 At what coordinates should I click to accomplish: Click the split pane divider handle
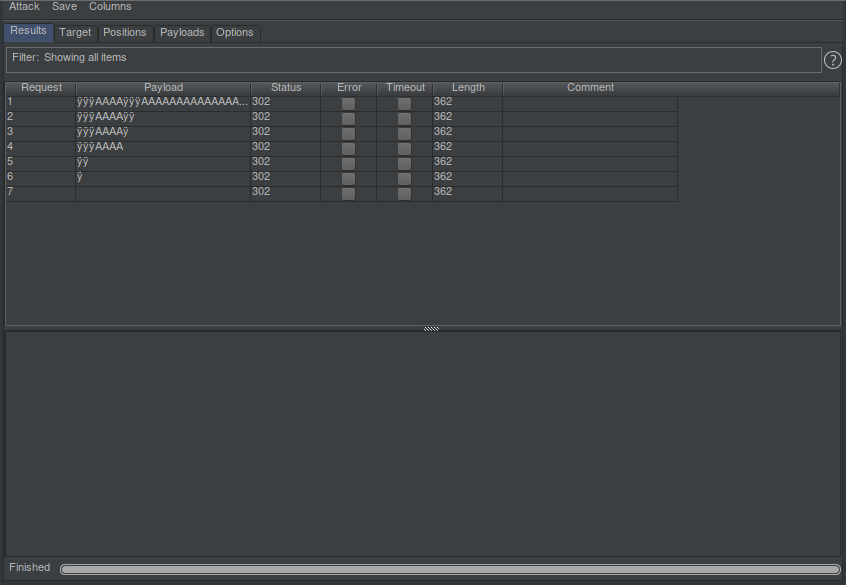[431, 328]
